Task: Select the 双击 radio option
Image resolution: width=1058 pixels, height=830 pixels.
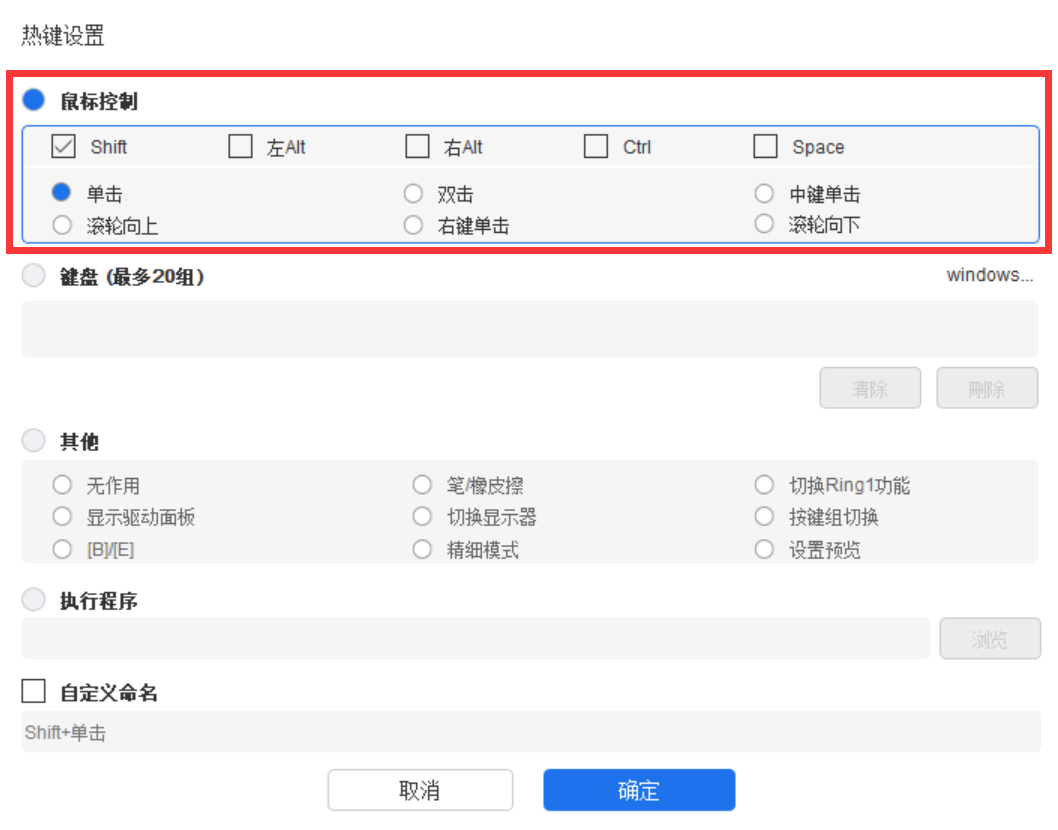Action: [x=414, y=194]
